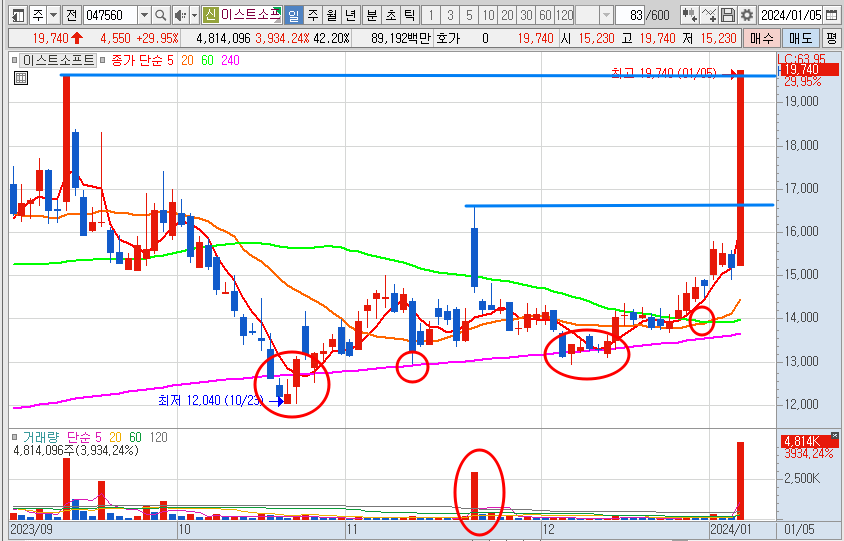Click the green '신' badge icon
Viewport: 844px width, 541px height.
click(x=210, y=15)
